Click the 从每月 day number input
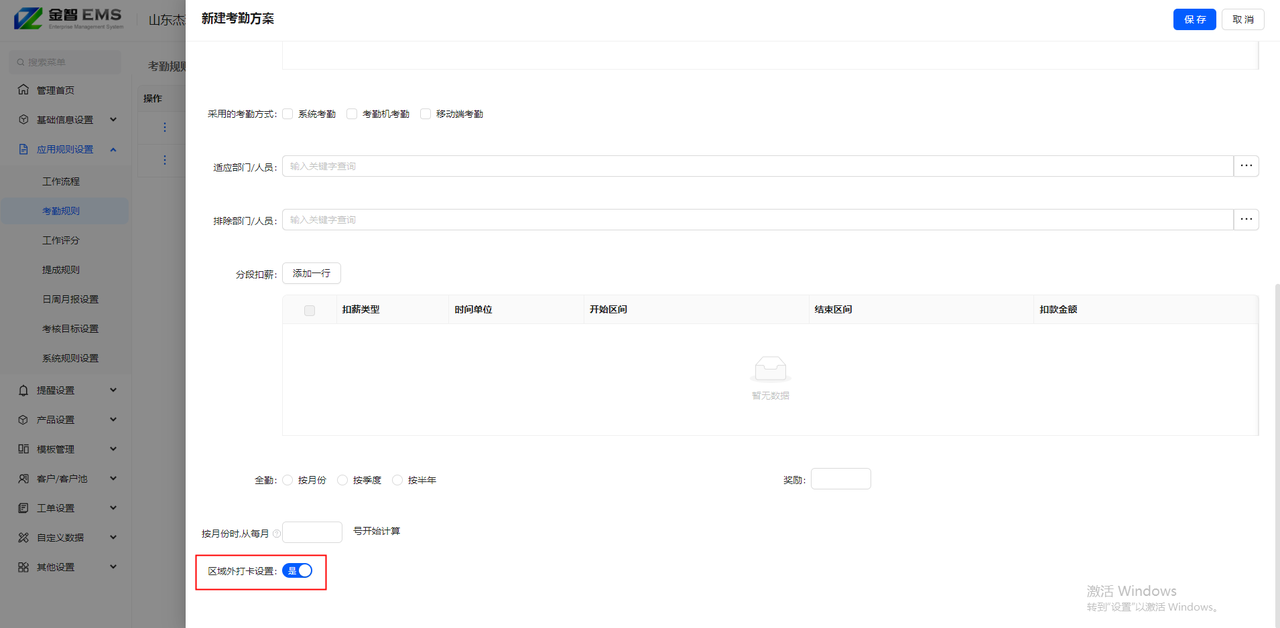Viewport: 1280px width, 628px height. 312,532
